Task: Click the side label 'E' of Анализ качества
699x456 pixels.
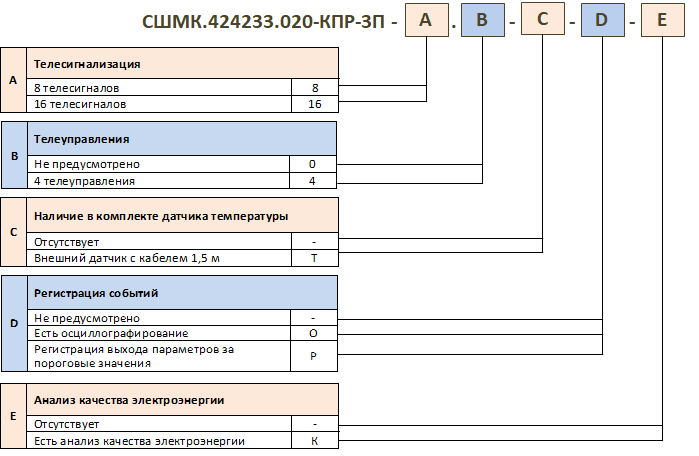Action: [13, 416]
